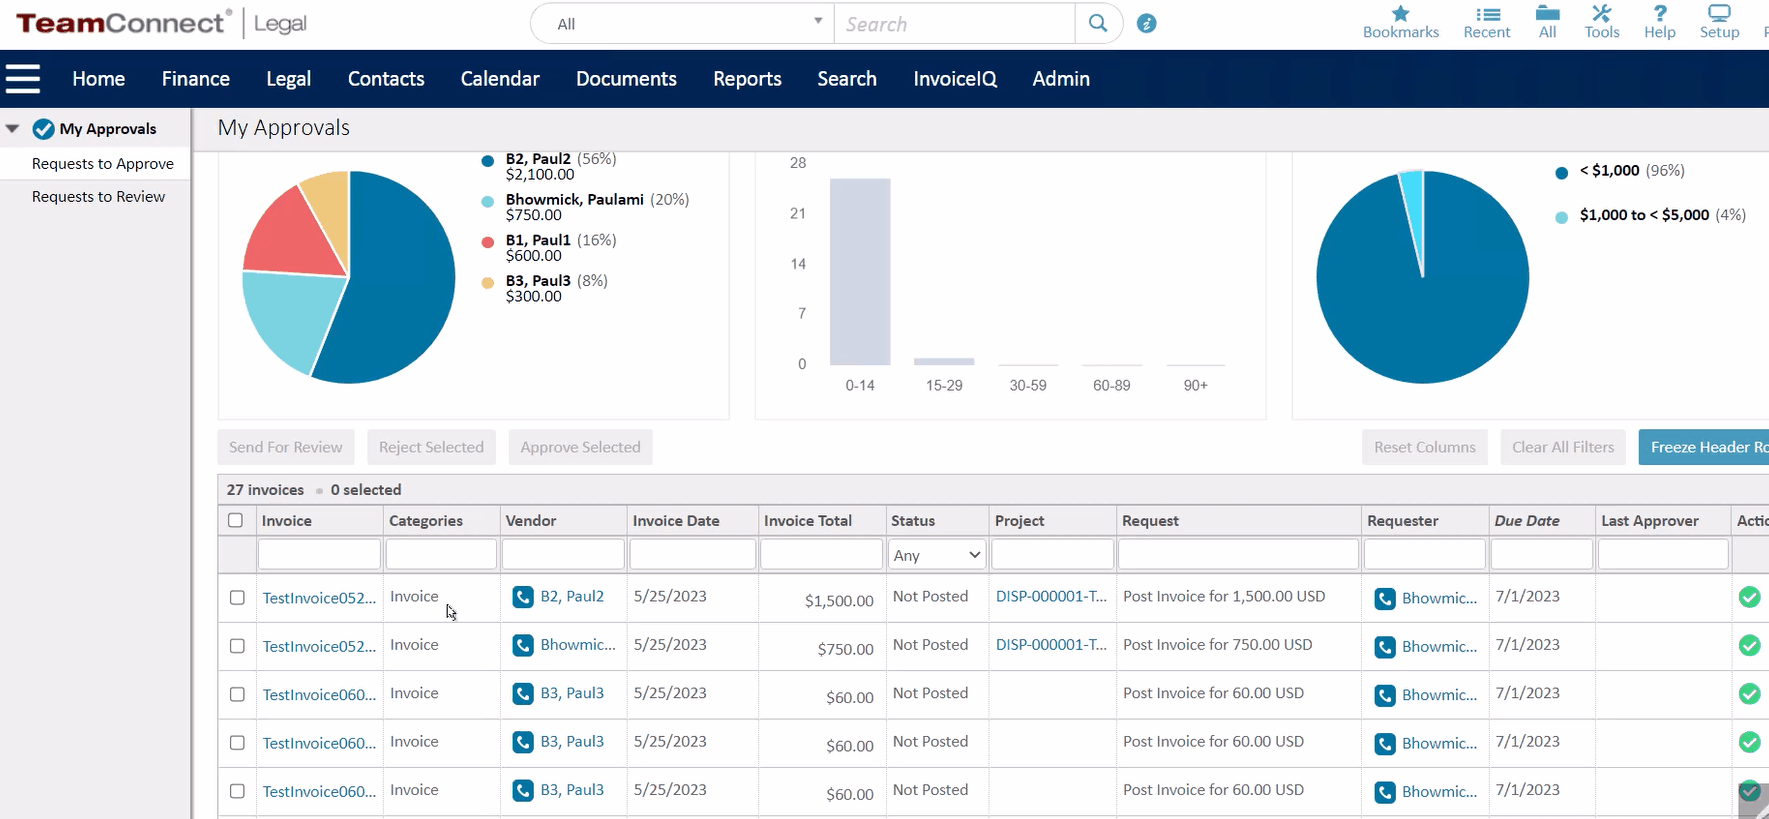Open the Setup monitor icon
This screenshot has width=1769, height=819.
(x=1719, y=14)
